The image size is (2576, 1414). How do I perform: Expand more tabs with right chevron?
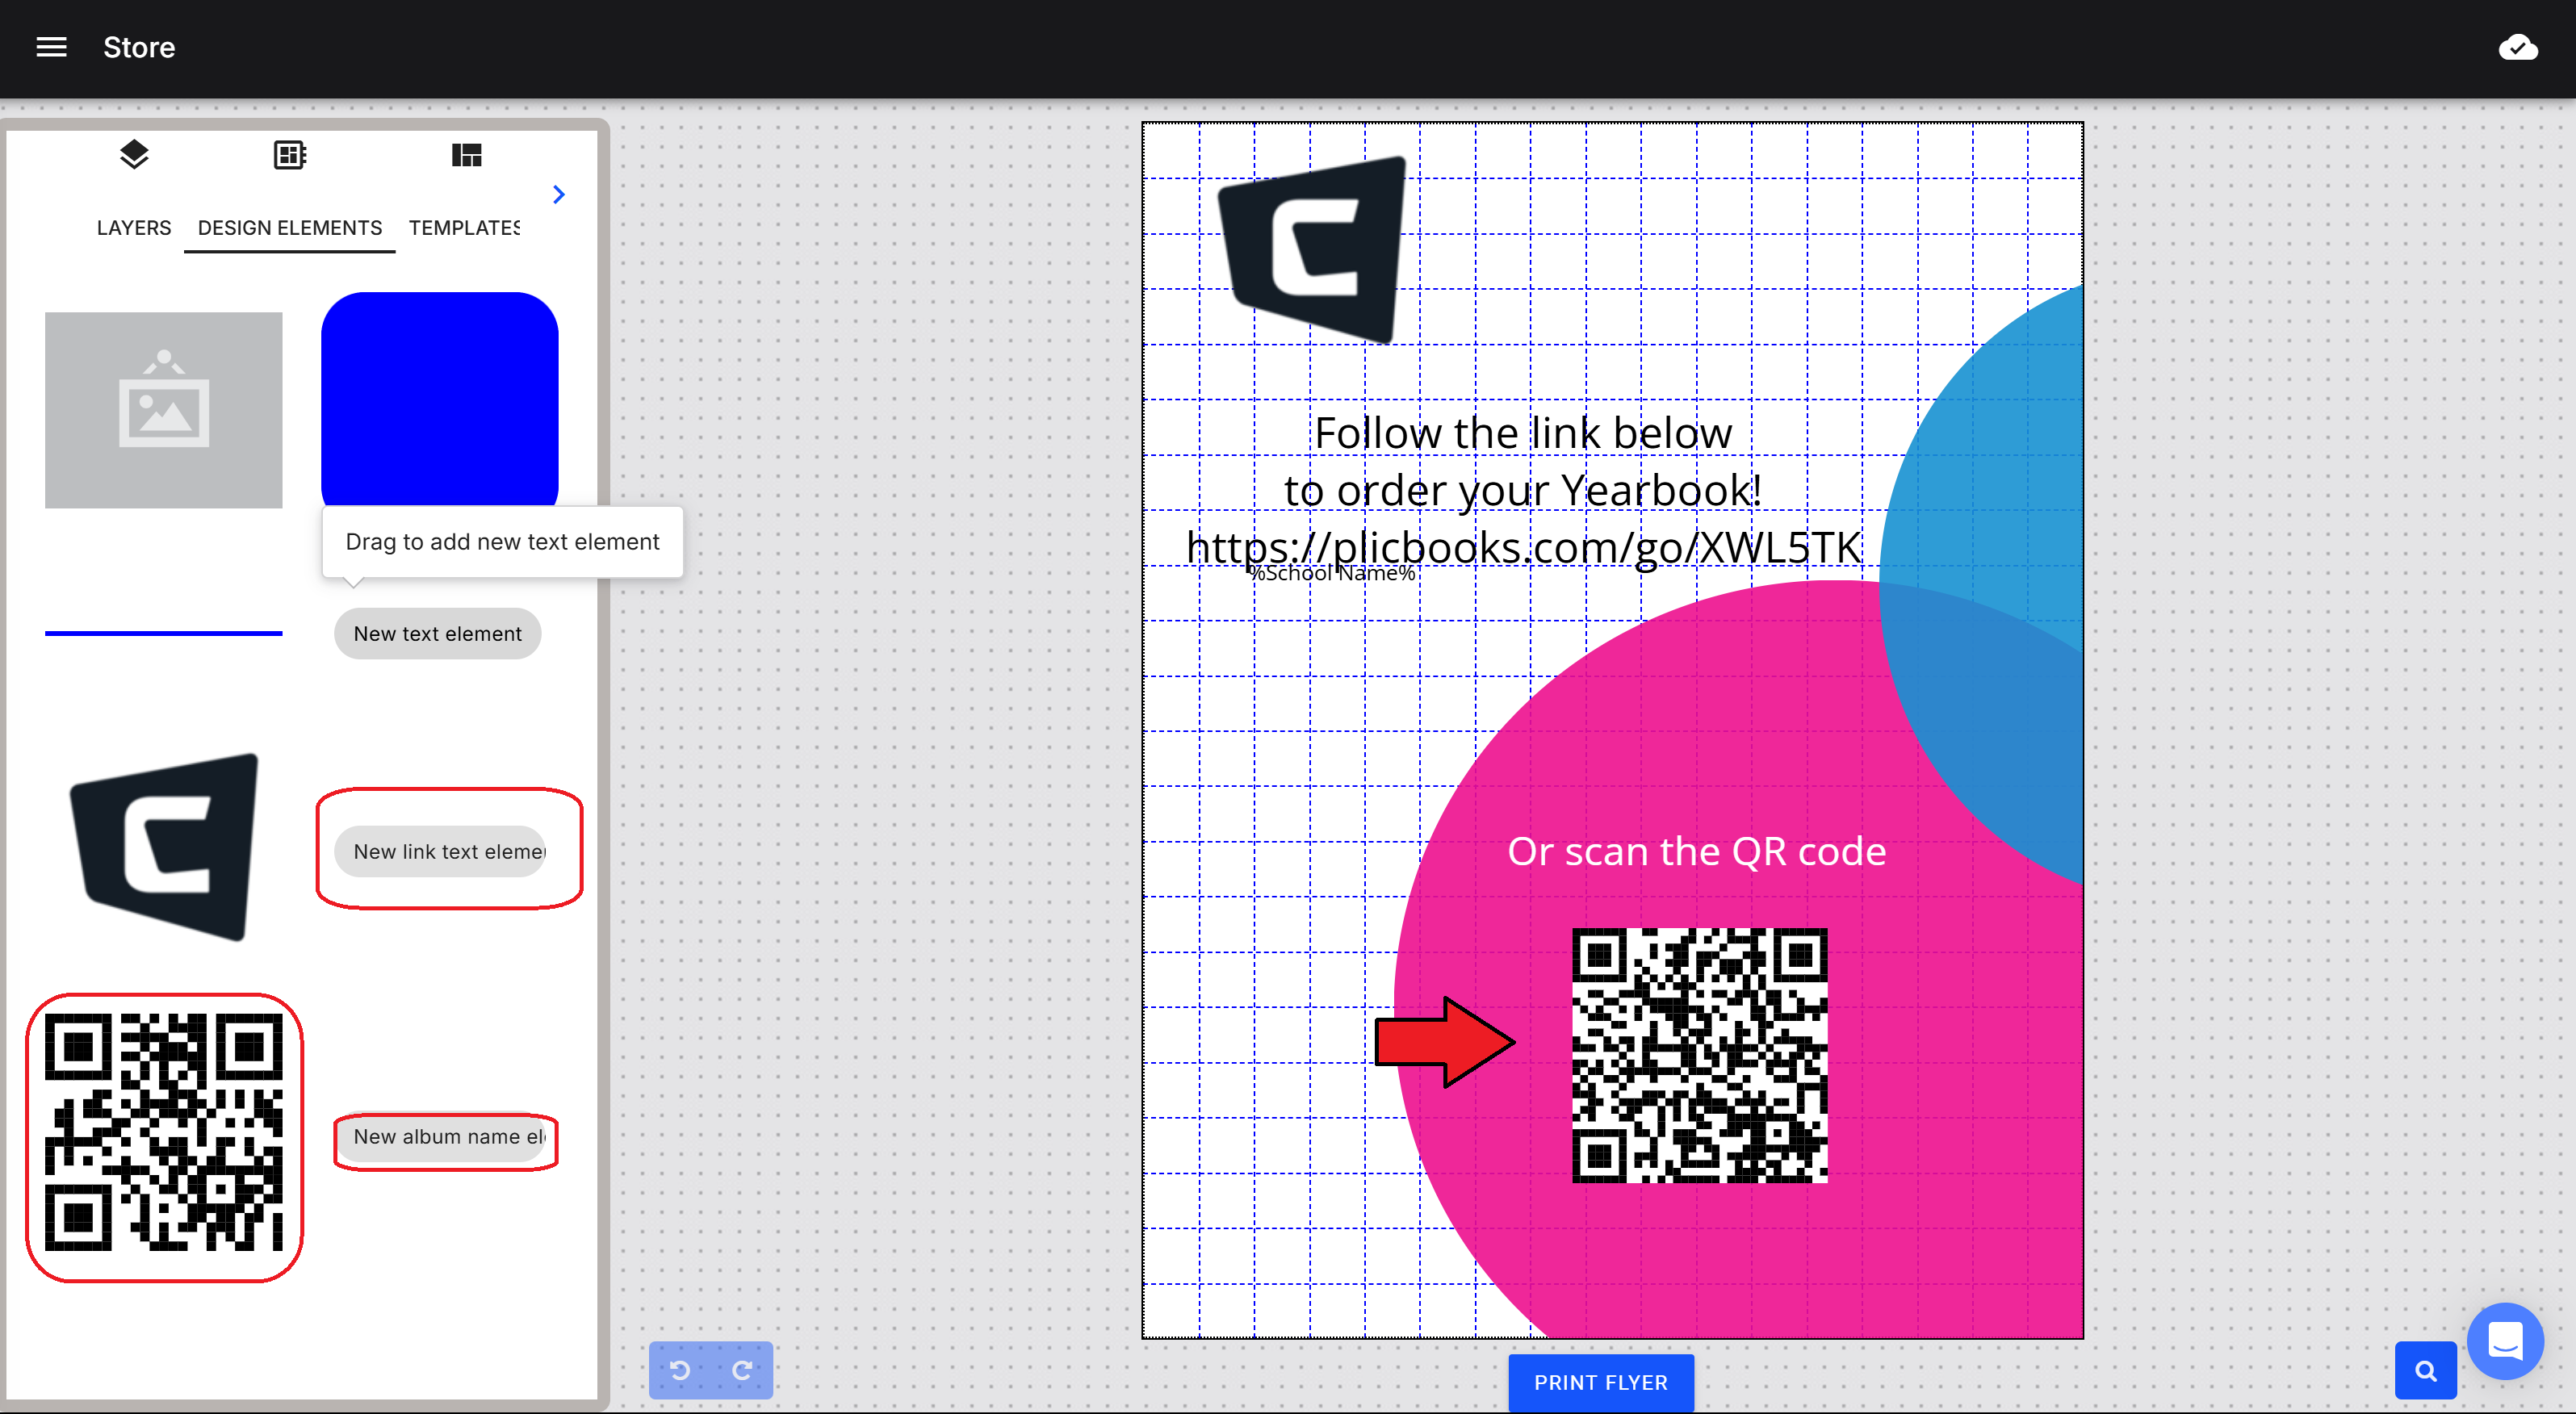(x=559, y=194)
